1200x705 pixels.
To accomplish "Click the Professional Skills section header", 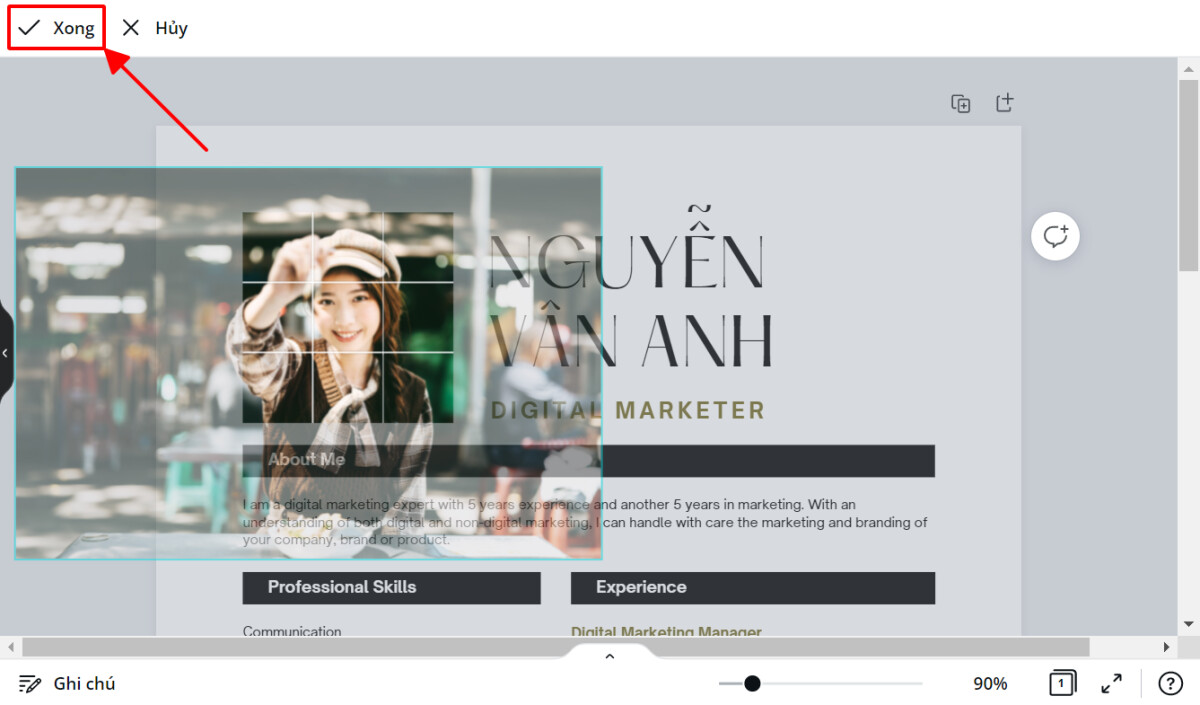I will 391,588.
